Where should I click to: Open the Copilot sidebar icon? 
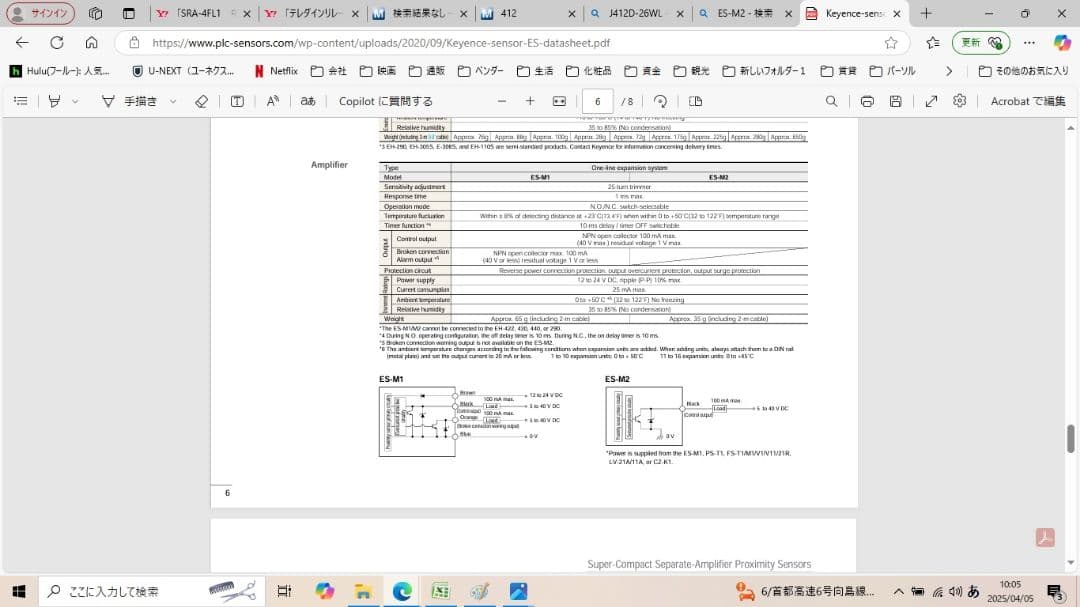pos(1061,43)
